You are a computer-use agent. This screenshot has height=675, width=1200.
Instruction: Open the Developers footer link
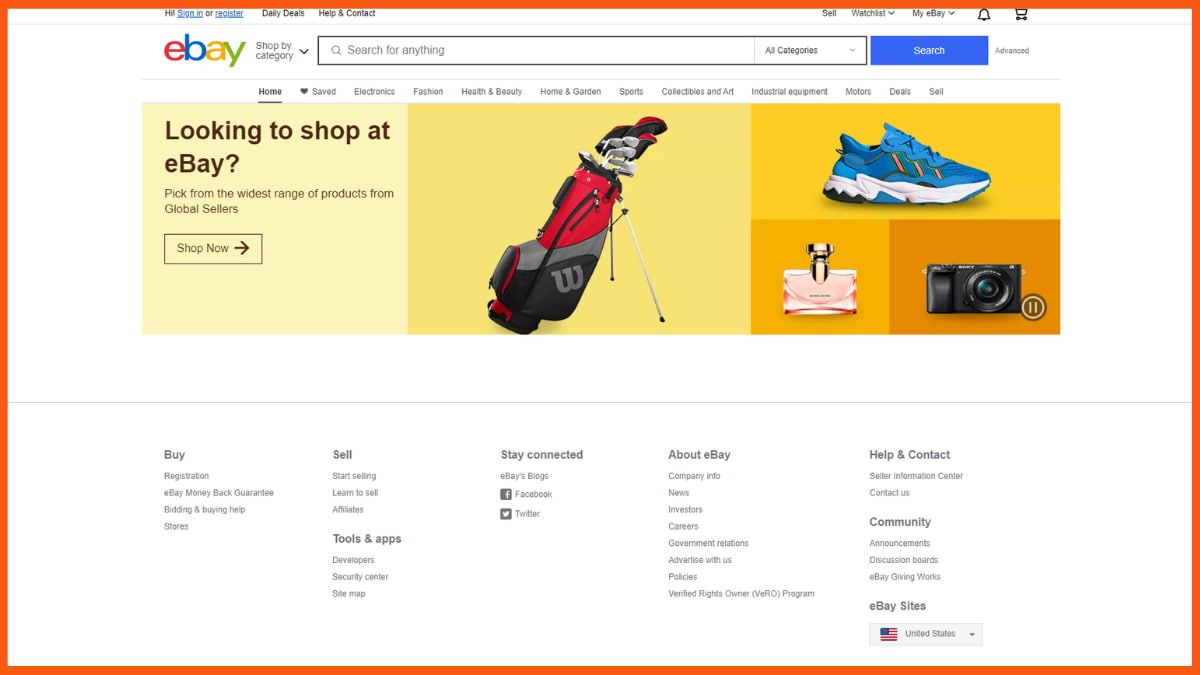coord(353,560)
